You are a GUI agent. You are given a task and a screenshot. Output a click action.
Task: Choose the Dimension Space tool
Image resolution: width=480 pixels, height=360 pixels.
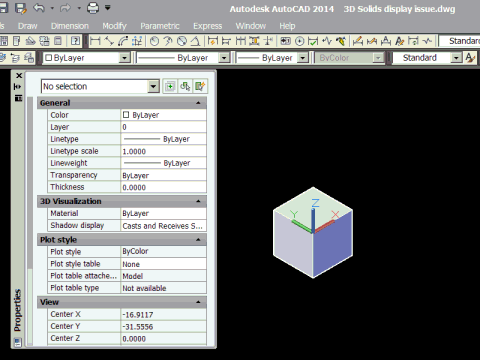pyautogui.click(x=254, y=41)
